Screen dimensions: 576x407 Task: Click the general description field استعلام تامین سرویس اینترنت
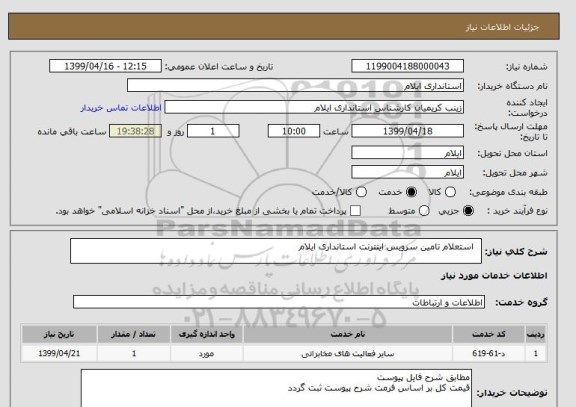(x=276, y=251)
